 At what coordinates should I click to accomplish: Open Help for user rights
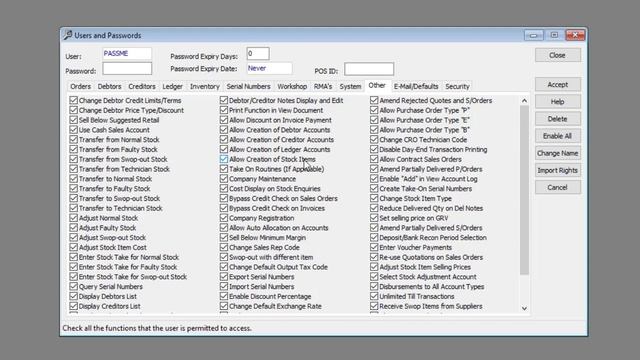click(558, 102)
